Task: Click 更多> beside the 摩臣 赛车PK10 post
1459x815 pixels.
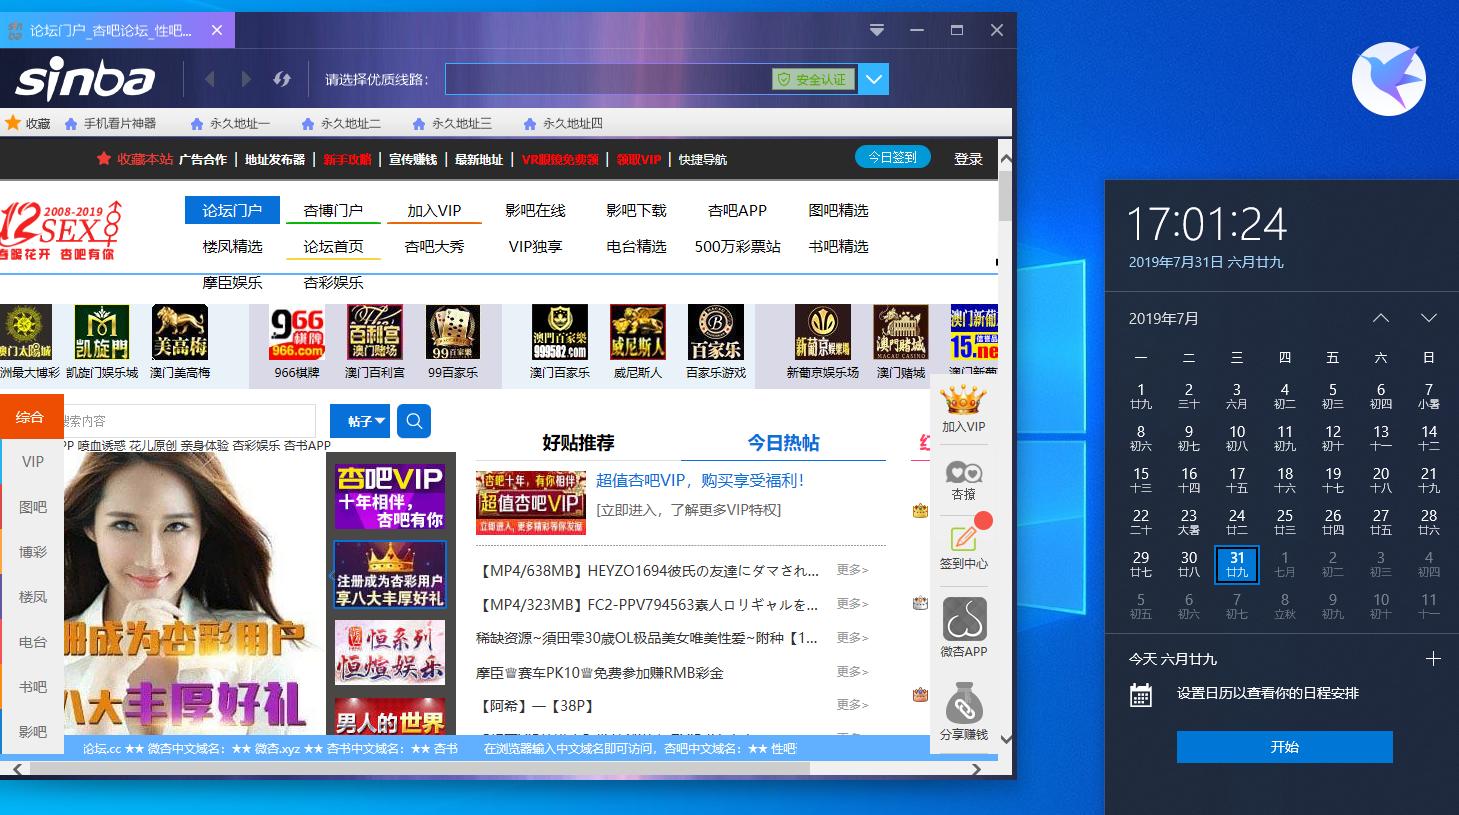Action: (853, 672)
